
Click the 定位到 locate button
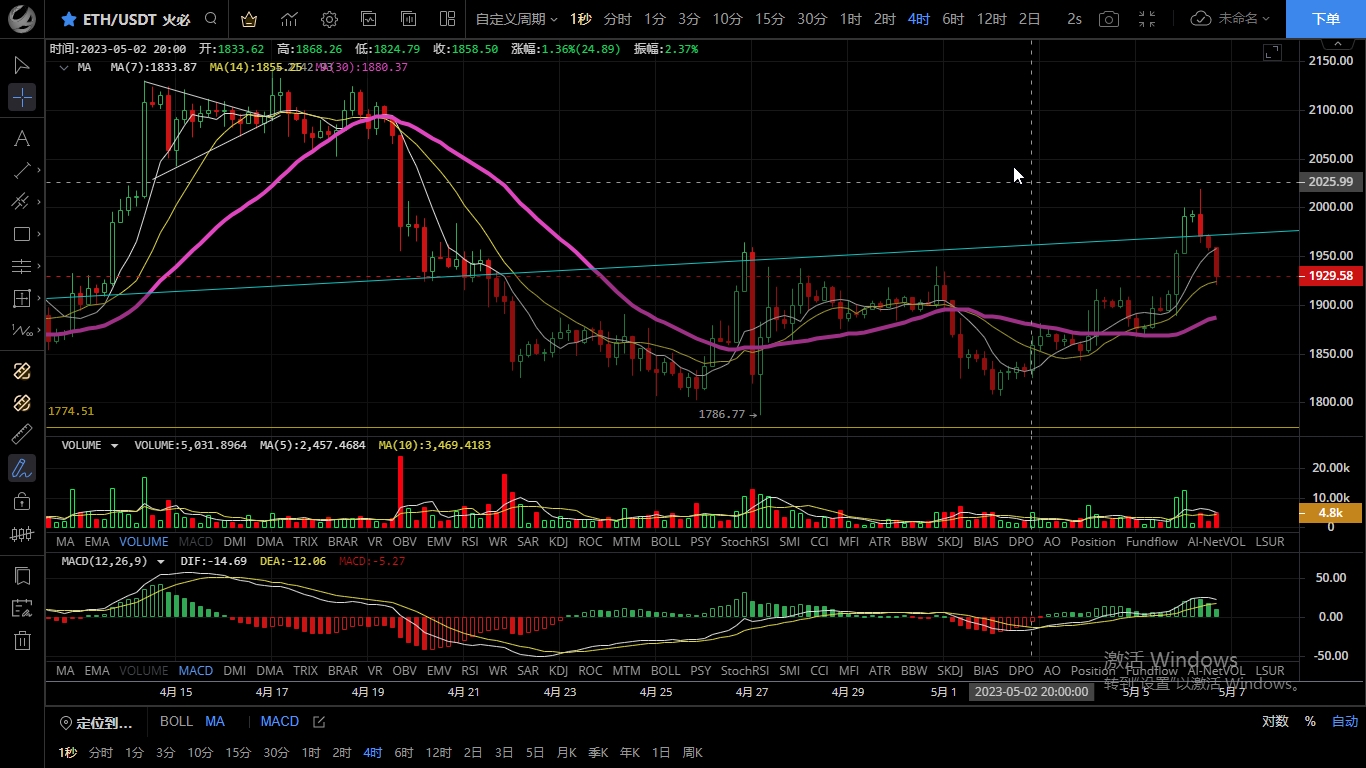[96, 722]
